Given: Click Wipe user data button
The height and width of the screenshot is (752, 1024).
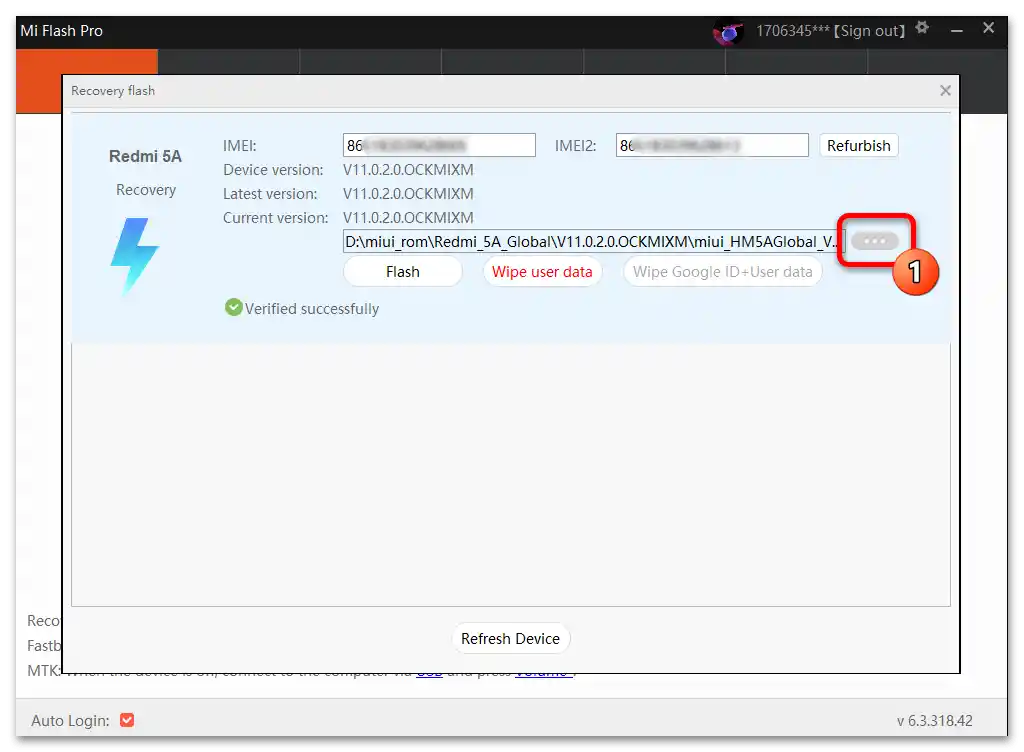Looking at the screenshot, I should tap(542, 272).
